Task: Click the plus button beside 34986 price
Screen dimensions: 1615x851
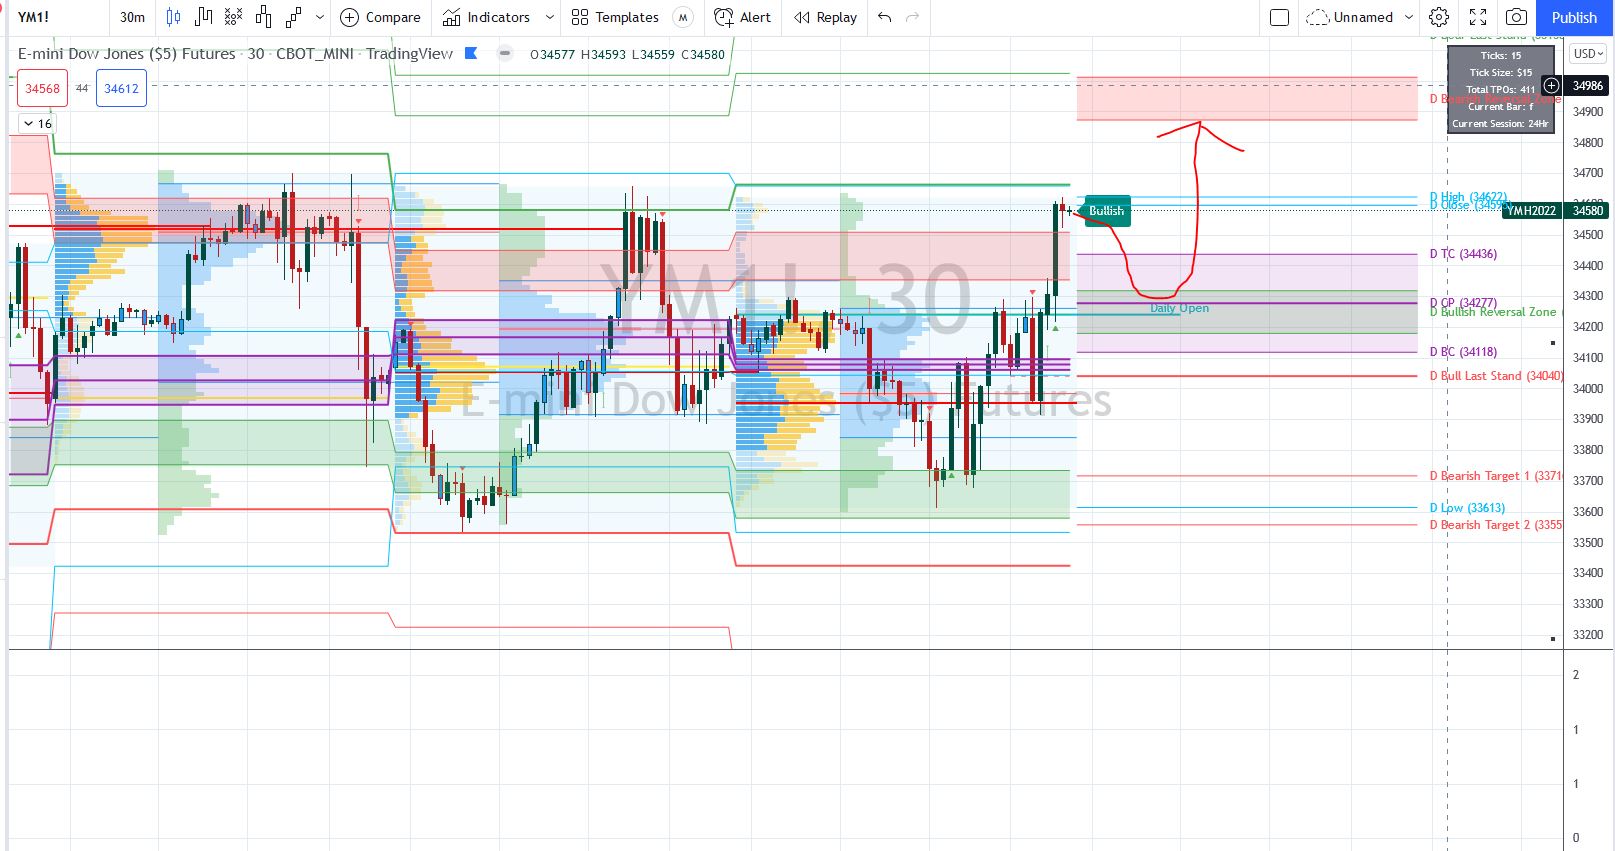Action: [x=1551, y=86]
